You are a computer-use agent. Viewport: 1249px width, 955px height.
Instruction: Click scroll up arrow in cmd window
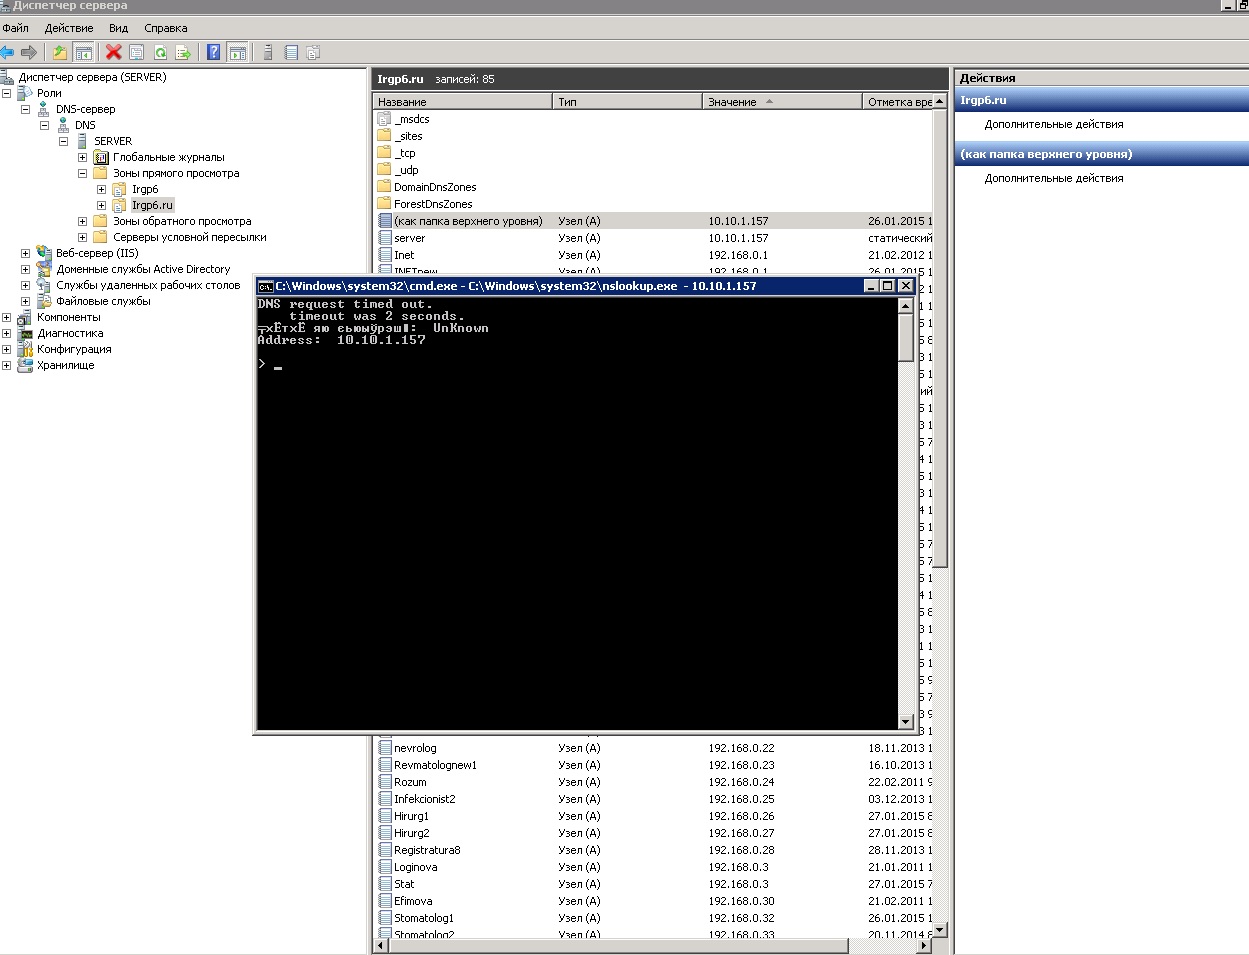906,306
